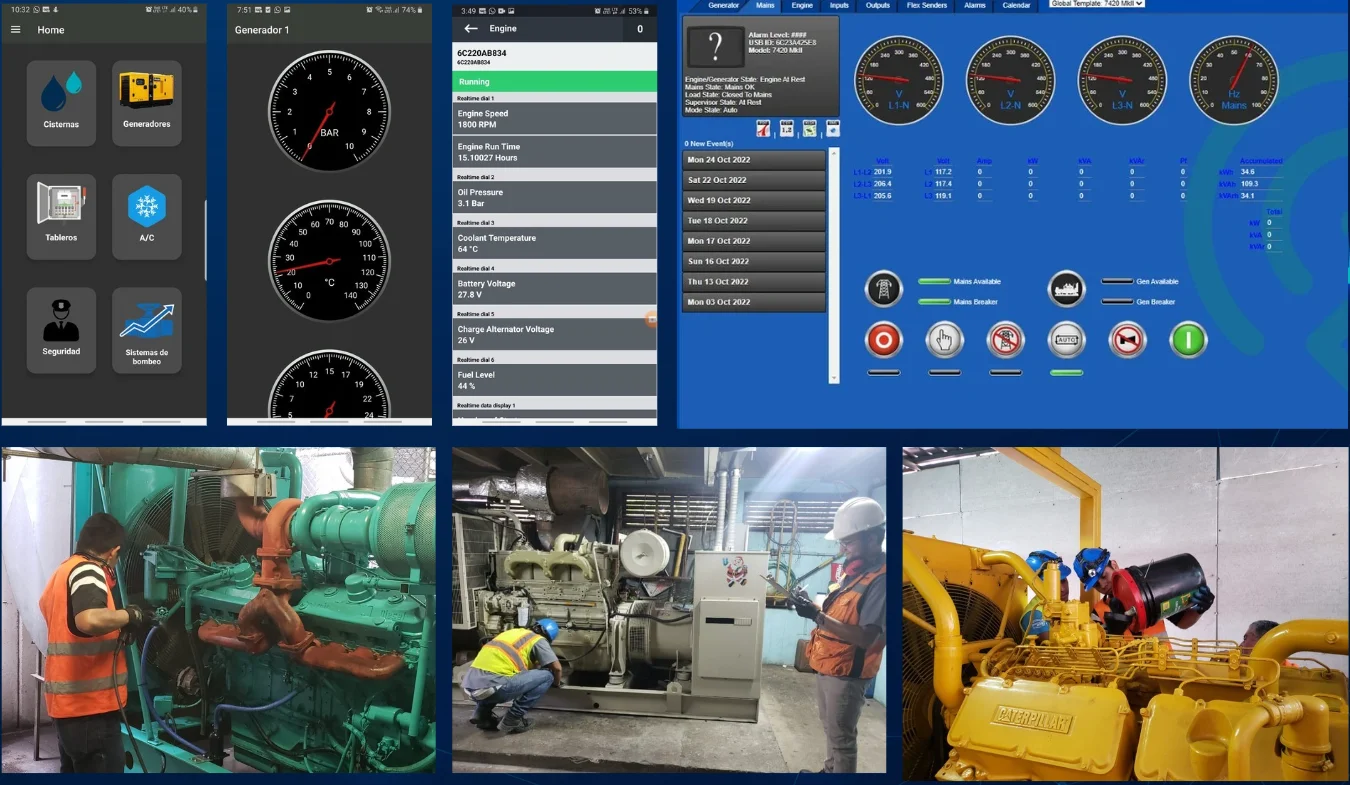Open Sistemas de bombeo tile

[x=146, y=330]
